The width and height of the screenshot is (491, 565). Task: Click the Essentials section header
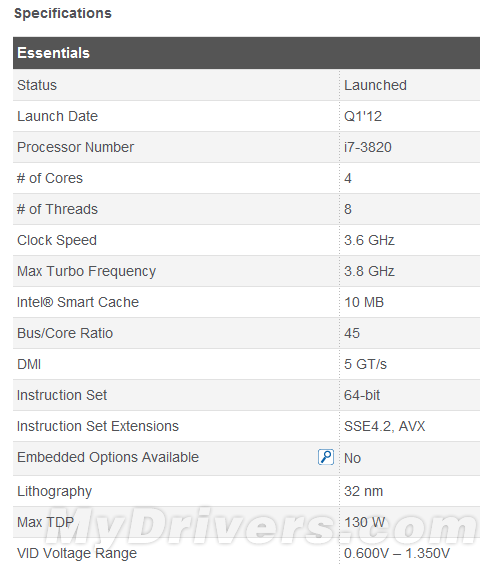pos(246,53)
